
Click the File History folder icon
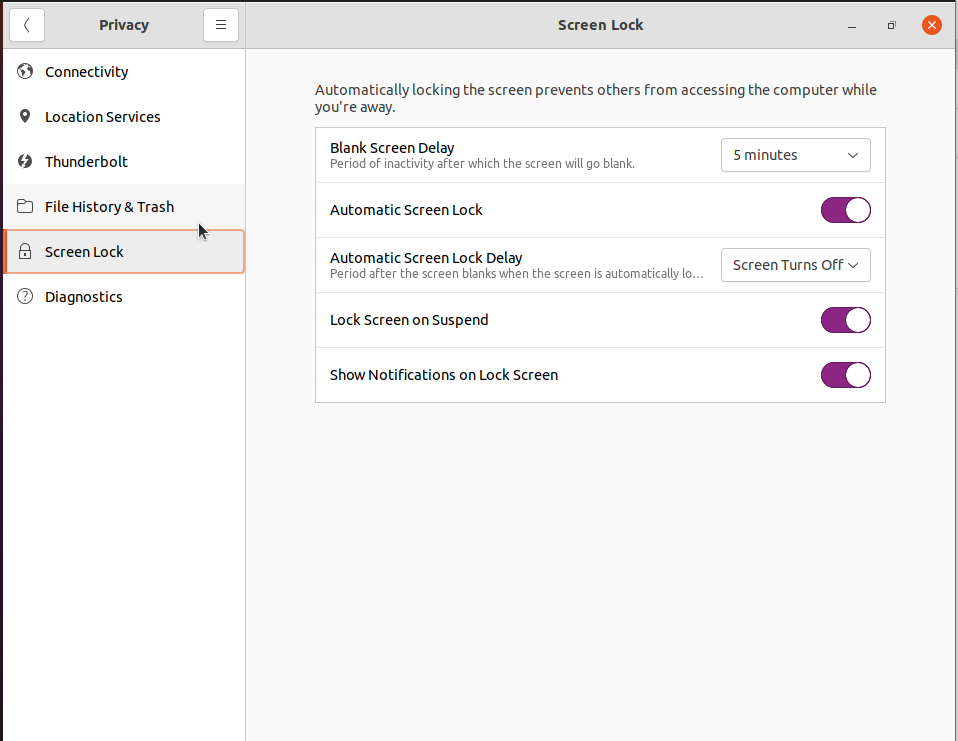pyautogui.click(x=25, y=207)
